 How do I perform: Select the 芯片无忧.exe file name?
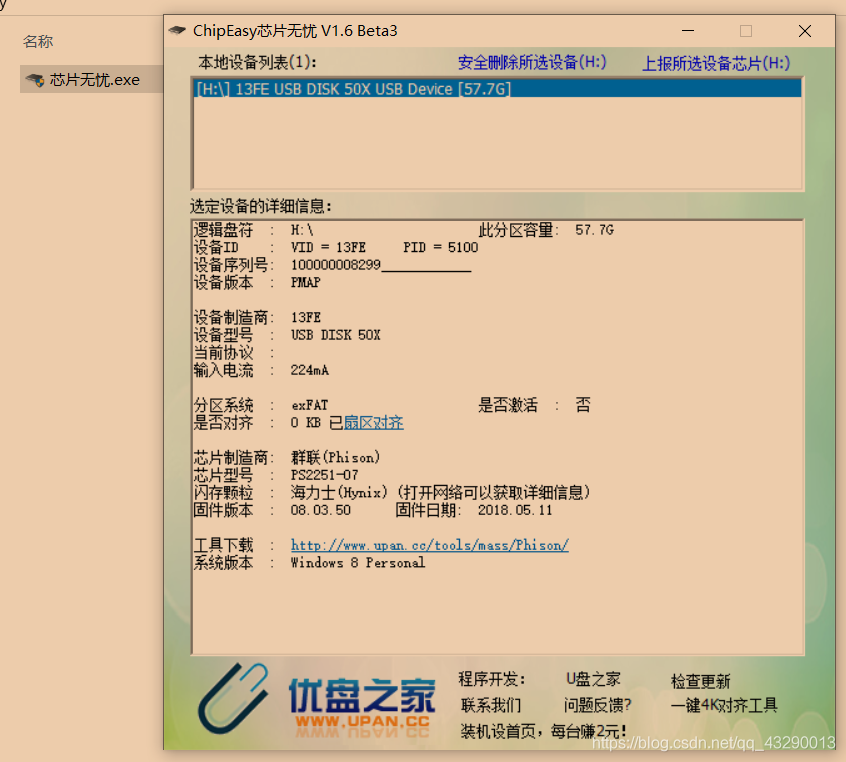coord(95,80)
